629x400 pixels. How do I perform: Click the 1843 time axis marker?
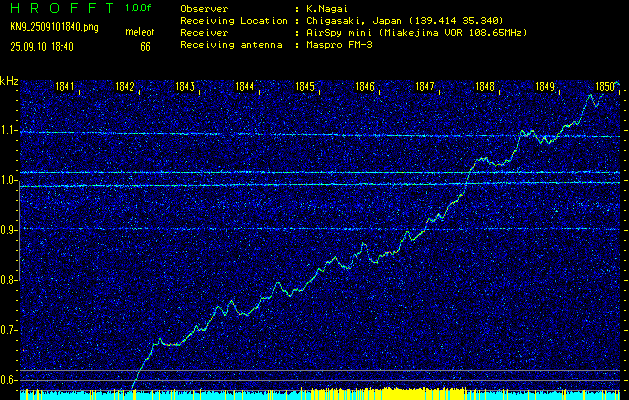tap(185, 86)
